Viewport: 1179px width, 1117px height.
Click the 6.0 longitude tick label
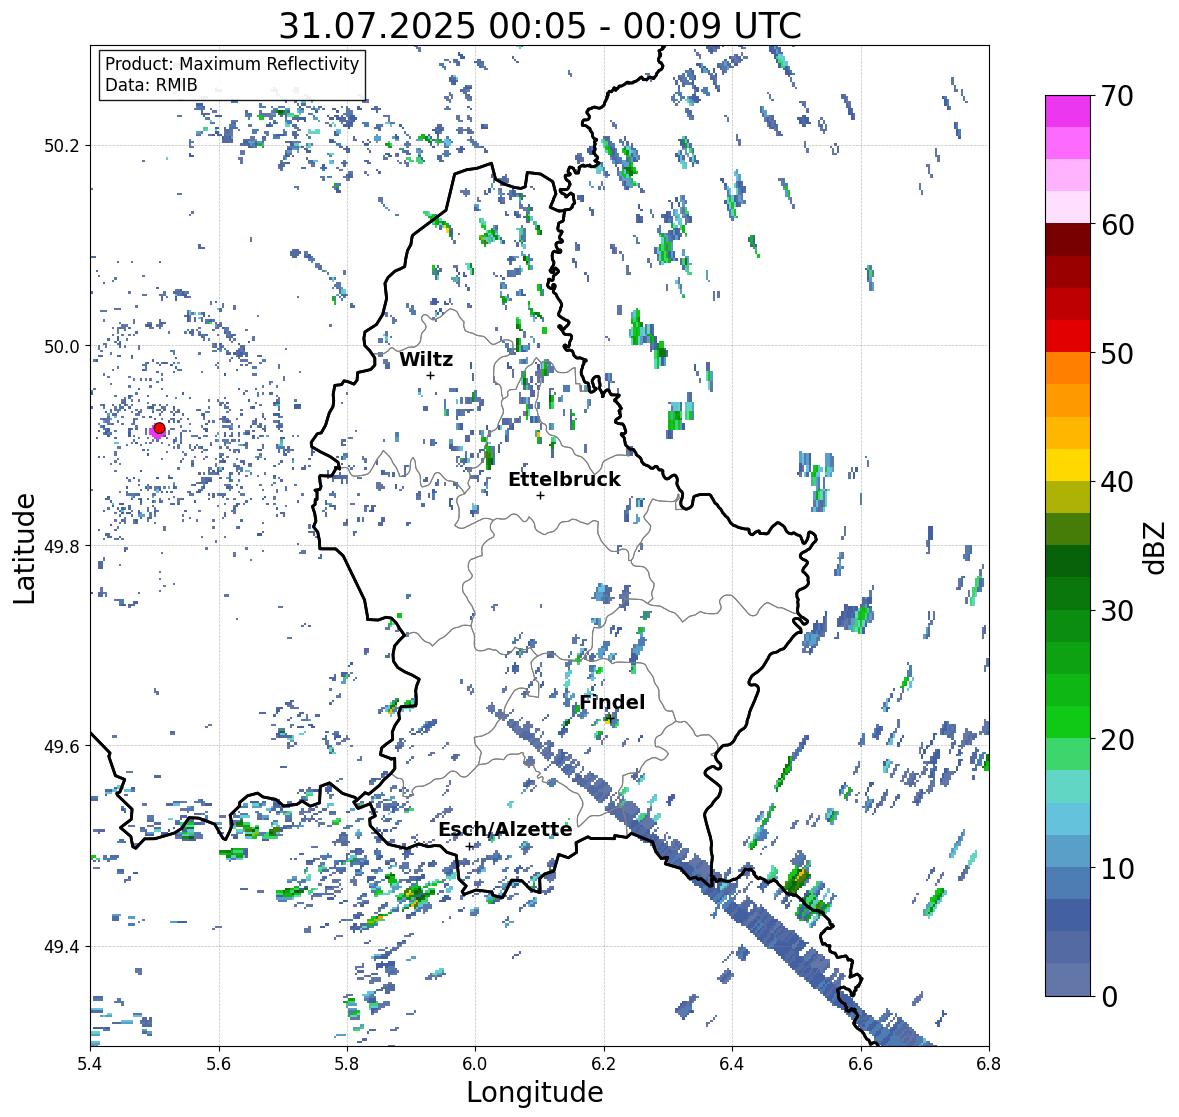click(x=475, y=1064)
